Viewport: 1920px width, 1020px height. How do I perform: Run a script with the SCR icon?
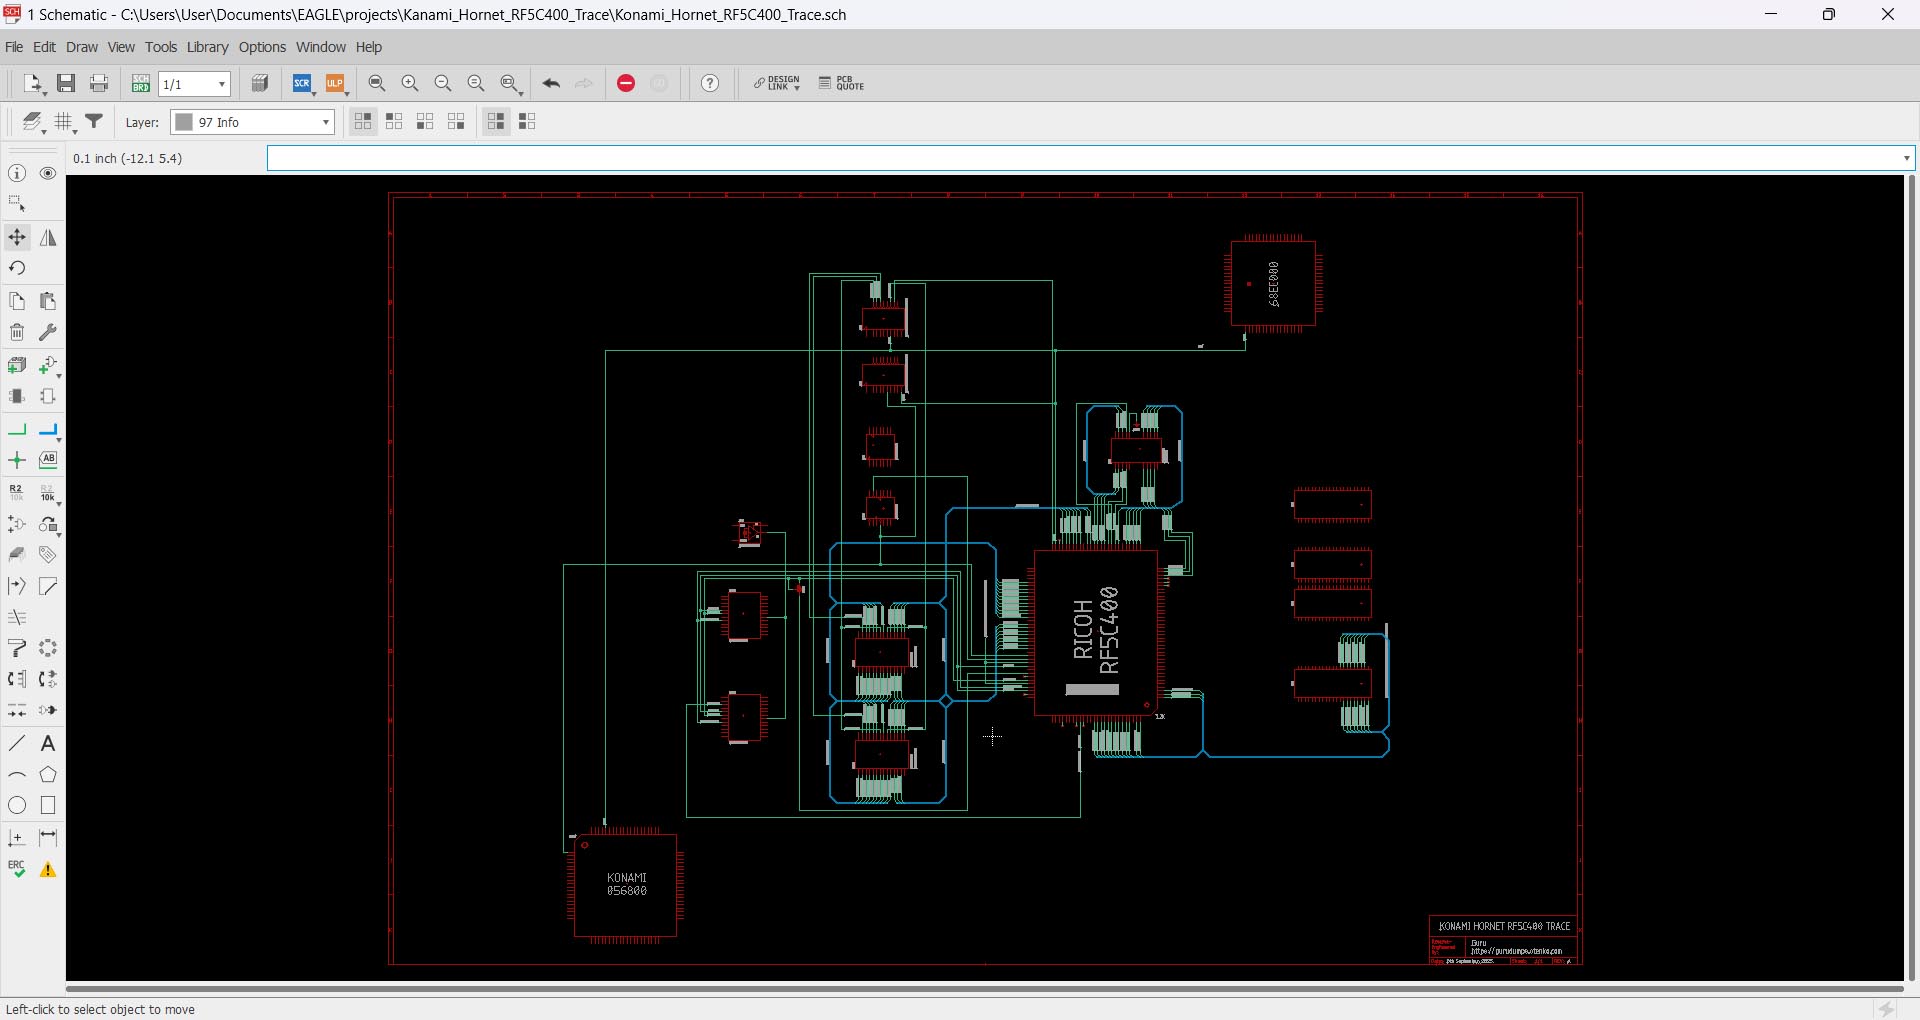click(301, 84)
